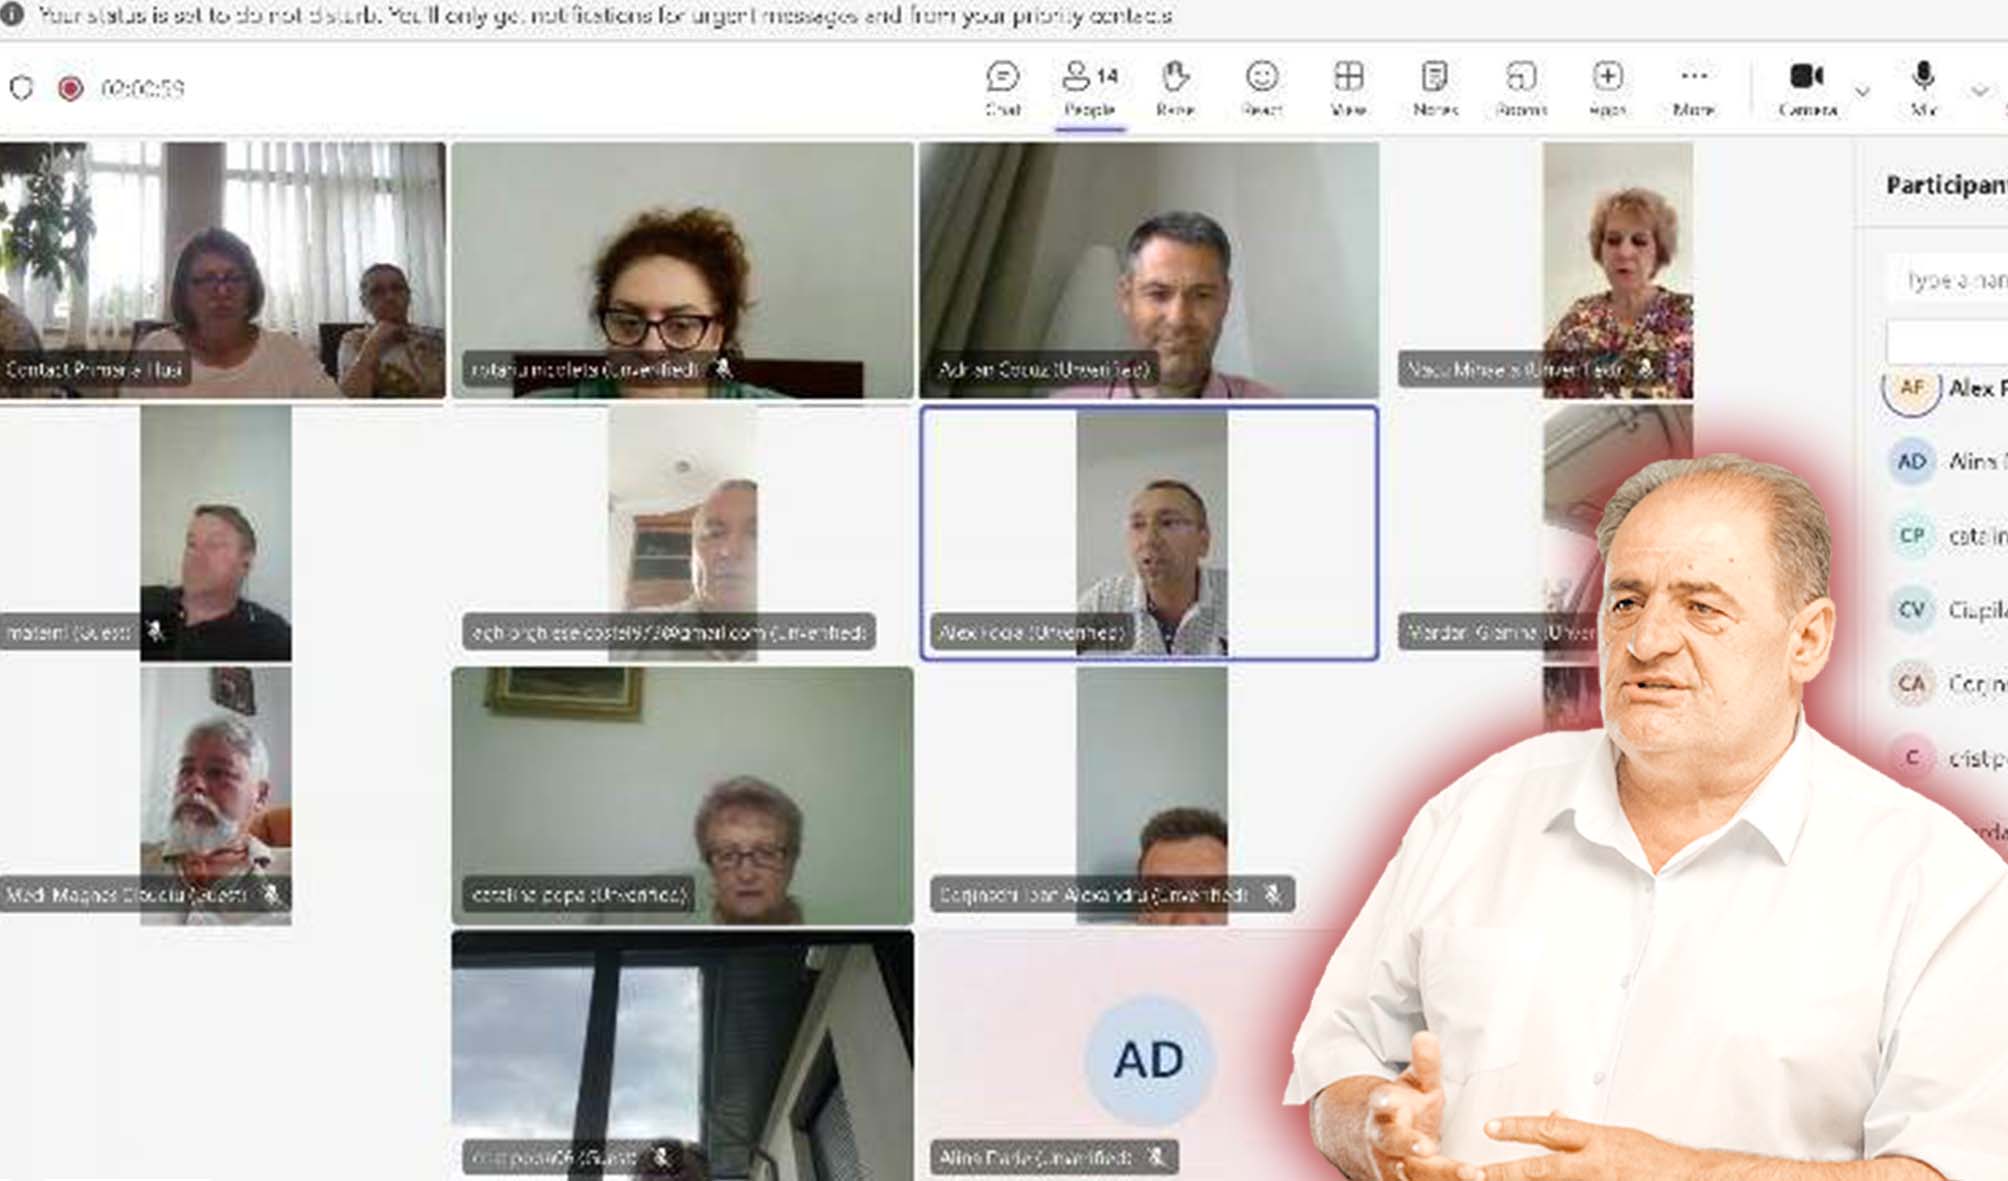Expand the microphone options dropdown arrow

[1979, 91]
